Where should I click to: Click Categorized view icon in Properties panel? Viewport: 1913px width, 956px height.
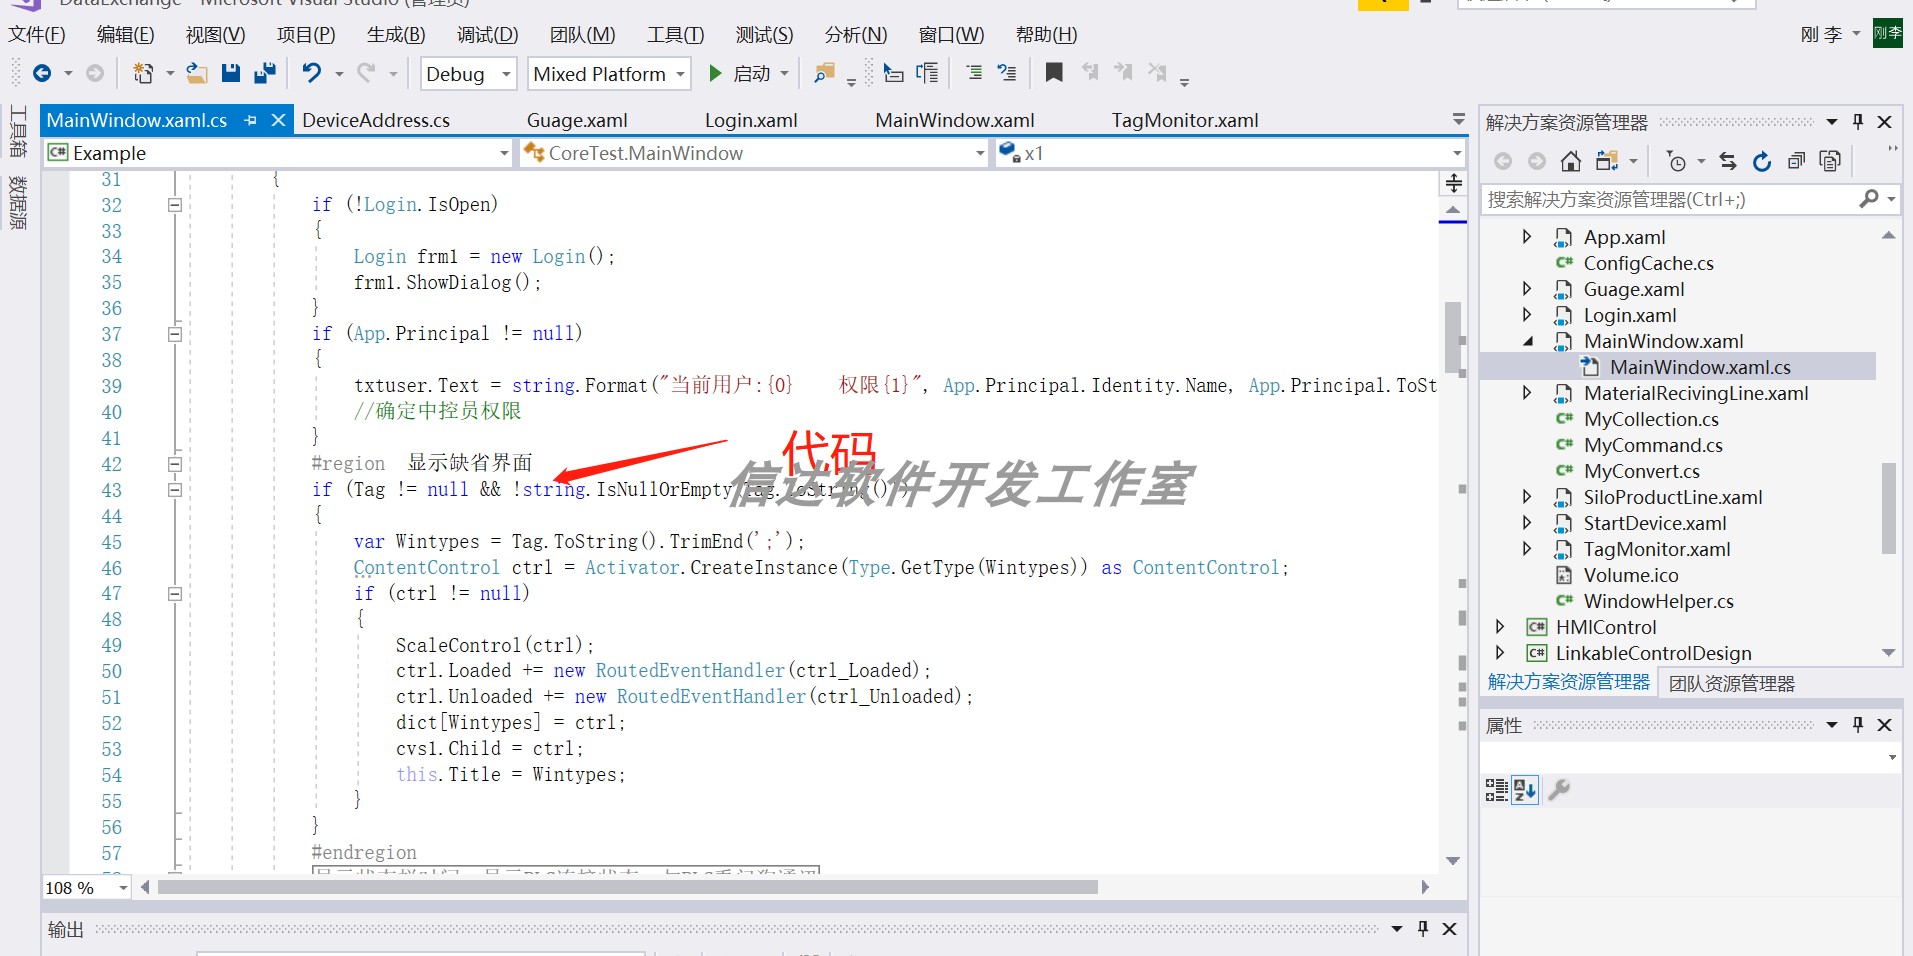coord(1496,790)
